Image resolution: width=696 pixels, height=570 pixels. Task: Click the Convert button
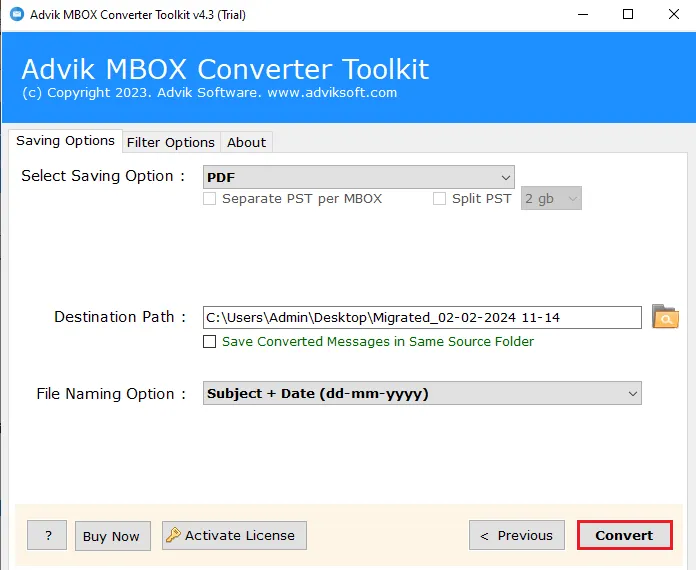coord(625,535)
